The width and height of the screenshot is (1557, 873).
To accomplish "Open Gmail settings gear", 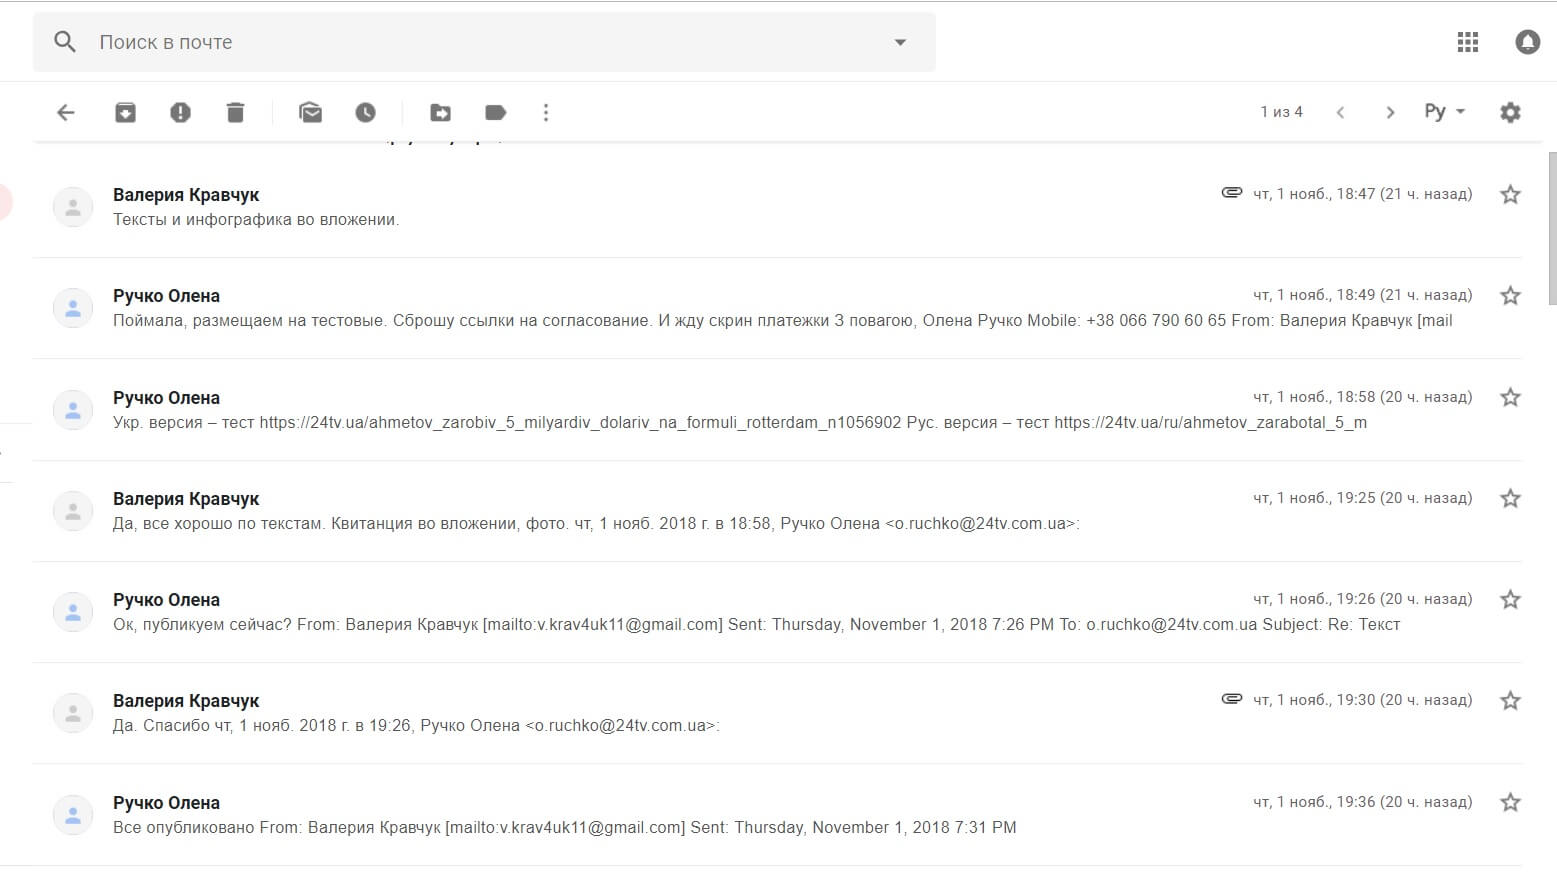I will tap(1510, 112).
